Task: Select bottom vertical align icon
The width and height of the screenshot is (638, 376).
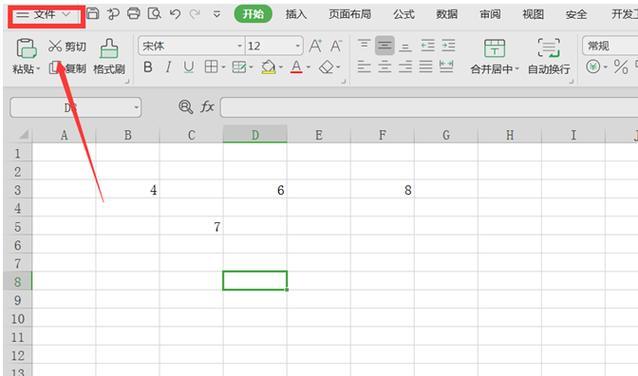Action: click(405, 46)
